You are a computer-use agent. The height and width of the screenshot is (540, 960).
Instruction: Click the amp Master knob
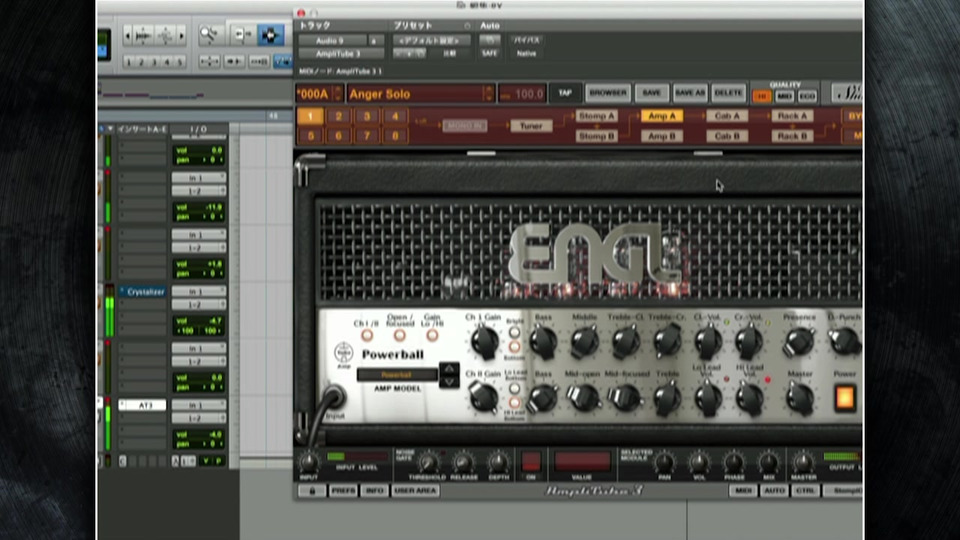pyautogui.click(x=800, y=398)
